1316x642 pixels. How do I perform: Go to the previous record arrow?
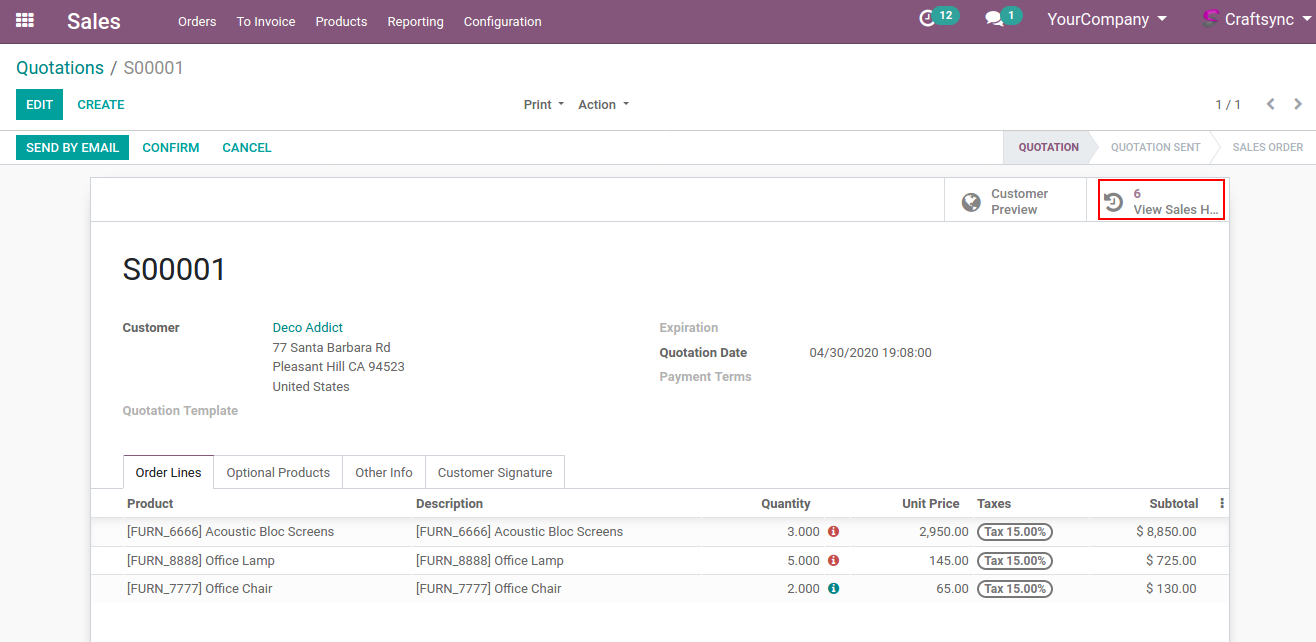[x=1270, y=104]
